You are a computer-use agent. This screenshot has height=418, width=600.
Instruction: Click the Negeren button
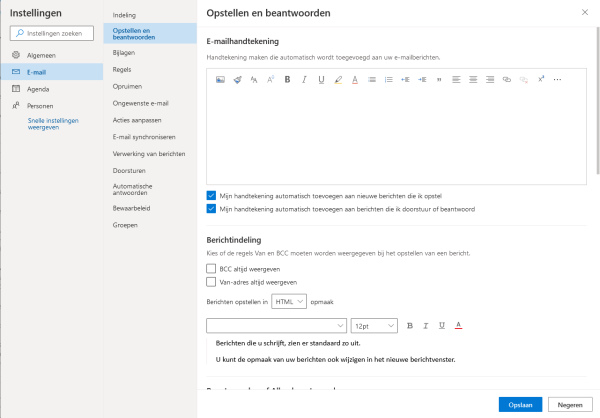570,405
